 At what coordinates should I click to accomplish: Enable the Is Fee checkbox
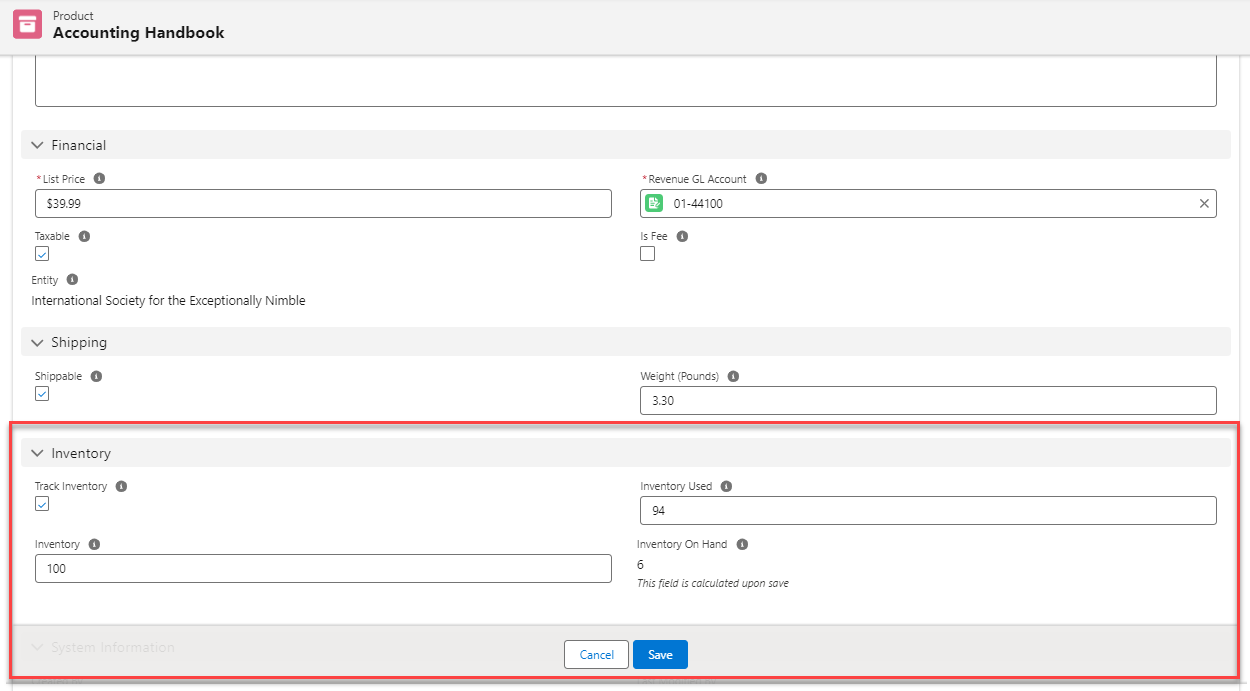click(x=648, y=254)
